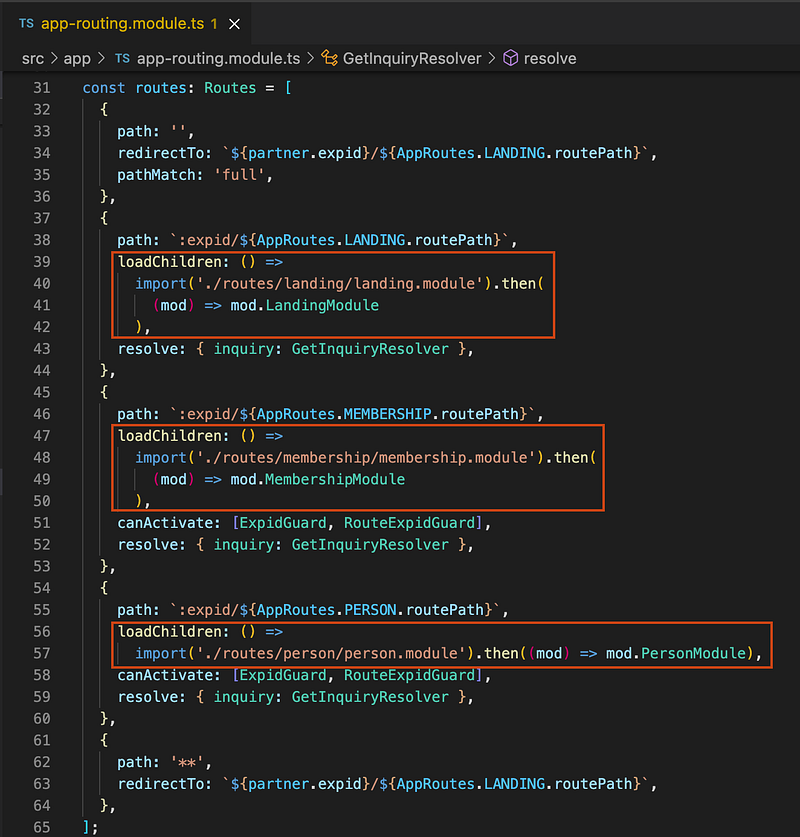Screen dimensions: 800x837
Task: Click the chevron between src and app breadcrumbs
Action: click(x=54, y=59)
